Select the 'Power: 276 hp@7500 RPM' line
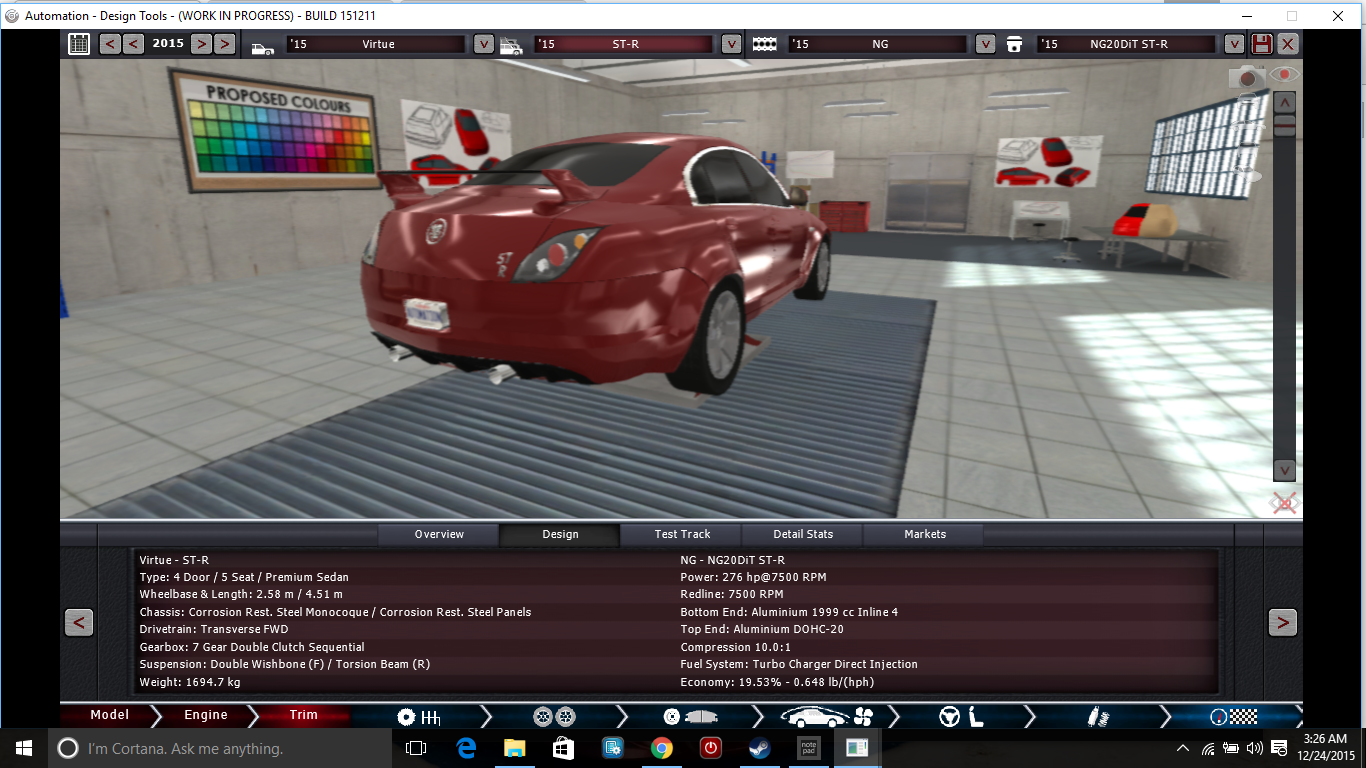This screenshot has height=768, width=1366. click(x=753, y=577)
